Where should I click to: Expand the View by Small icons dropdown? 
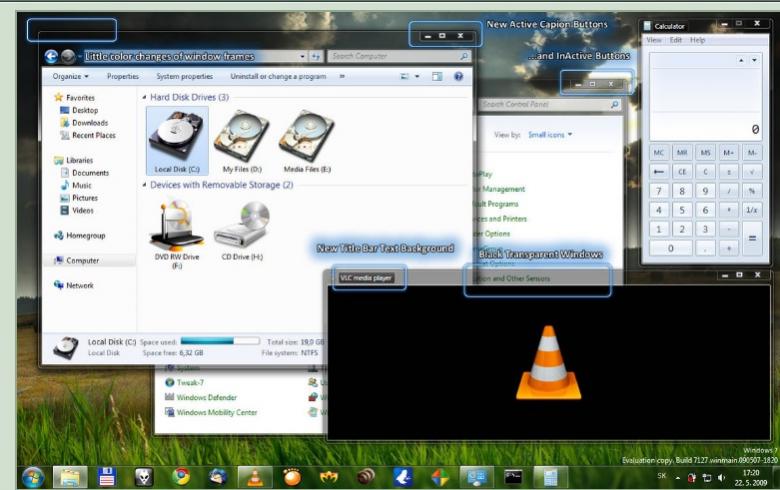click(550, 135)
